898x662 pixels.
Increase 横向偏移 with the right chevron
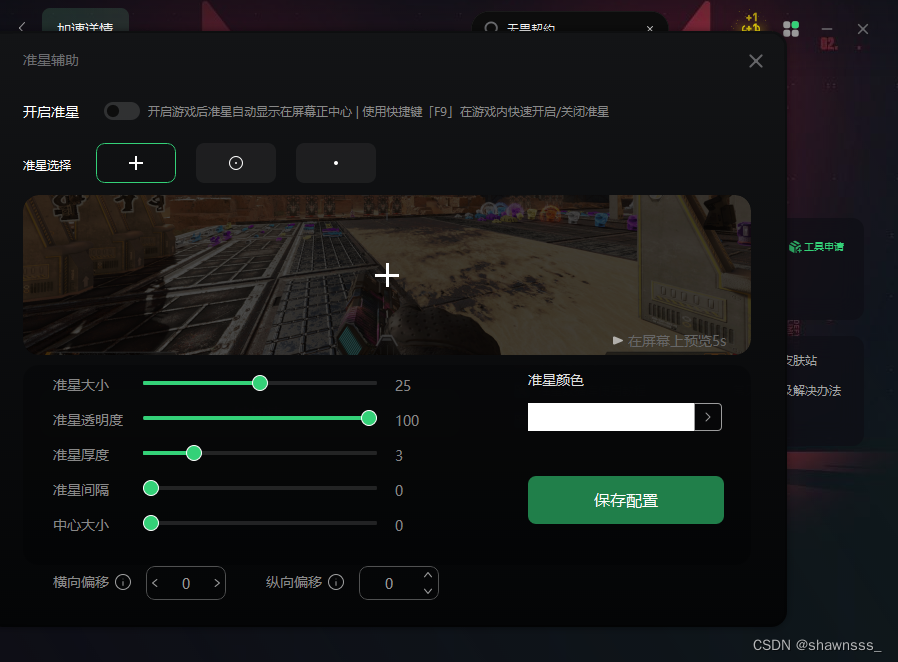click(x=217, y=583)
